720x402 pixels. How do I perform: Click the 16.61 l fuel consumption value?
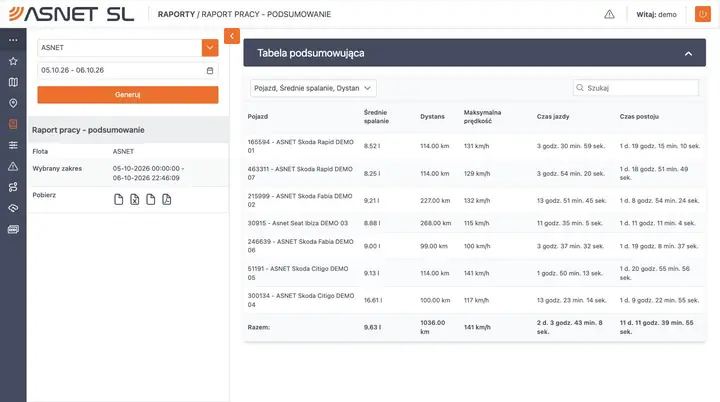pyautogui.click(x=373, y=300)
